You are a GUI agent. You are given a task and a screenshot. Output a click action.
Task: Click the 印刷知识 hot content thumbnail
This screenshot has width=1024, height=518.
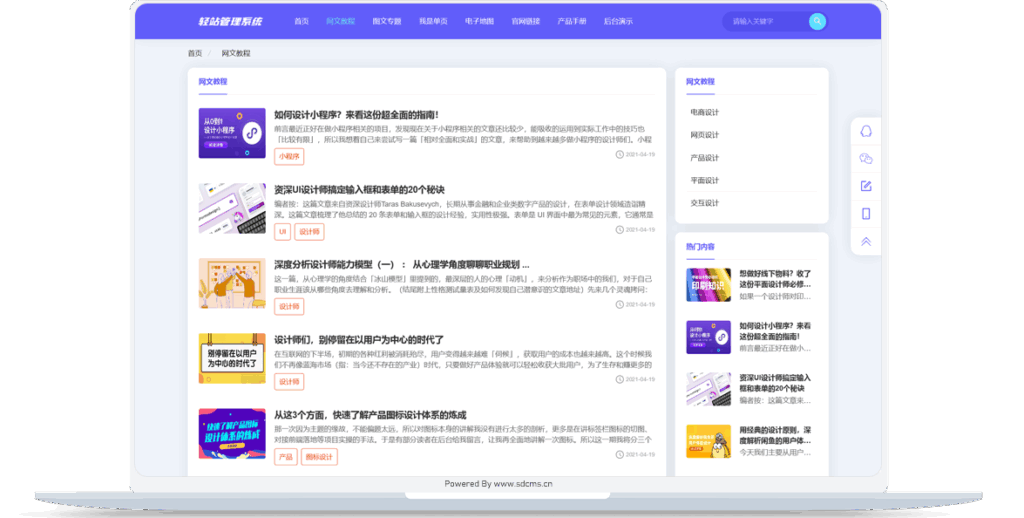[709, 285]
